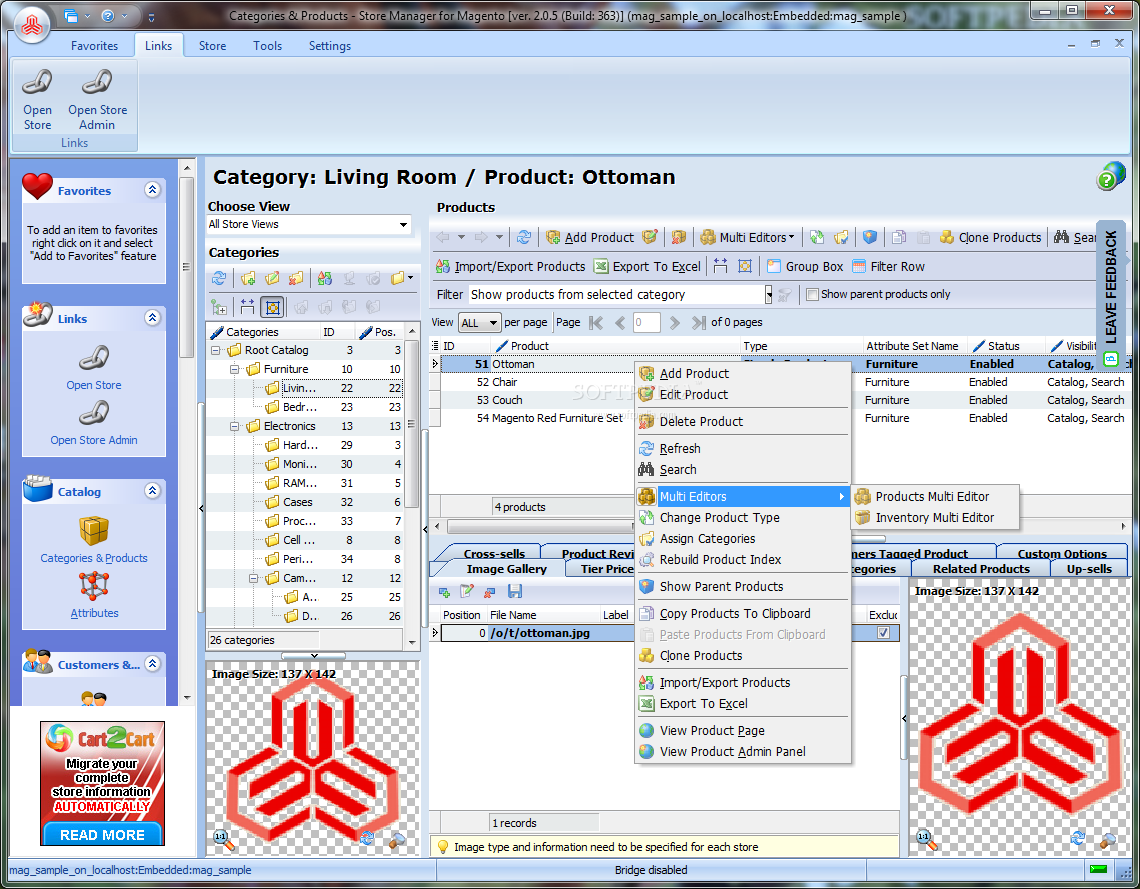Toggle Exclude checkbox for ottoman.jpg
The height and width of the screenshot is (889, 1140).
[x=883, y=632]
